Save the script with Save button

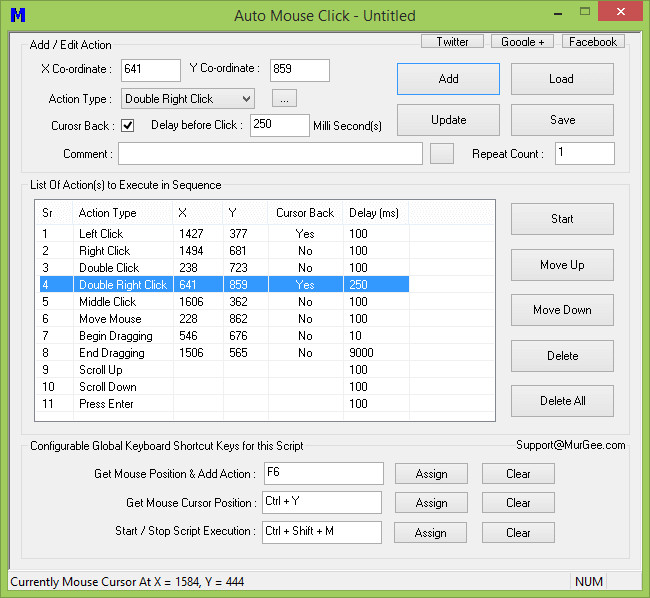click(561, 120)
